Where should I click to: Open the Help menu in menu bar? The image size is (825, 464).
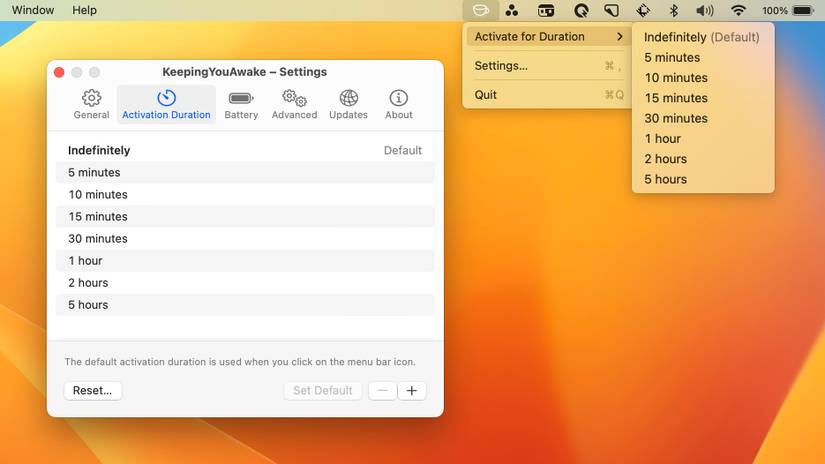coord(84,10)
